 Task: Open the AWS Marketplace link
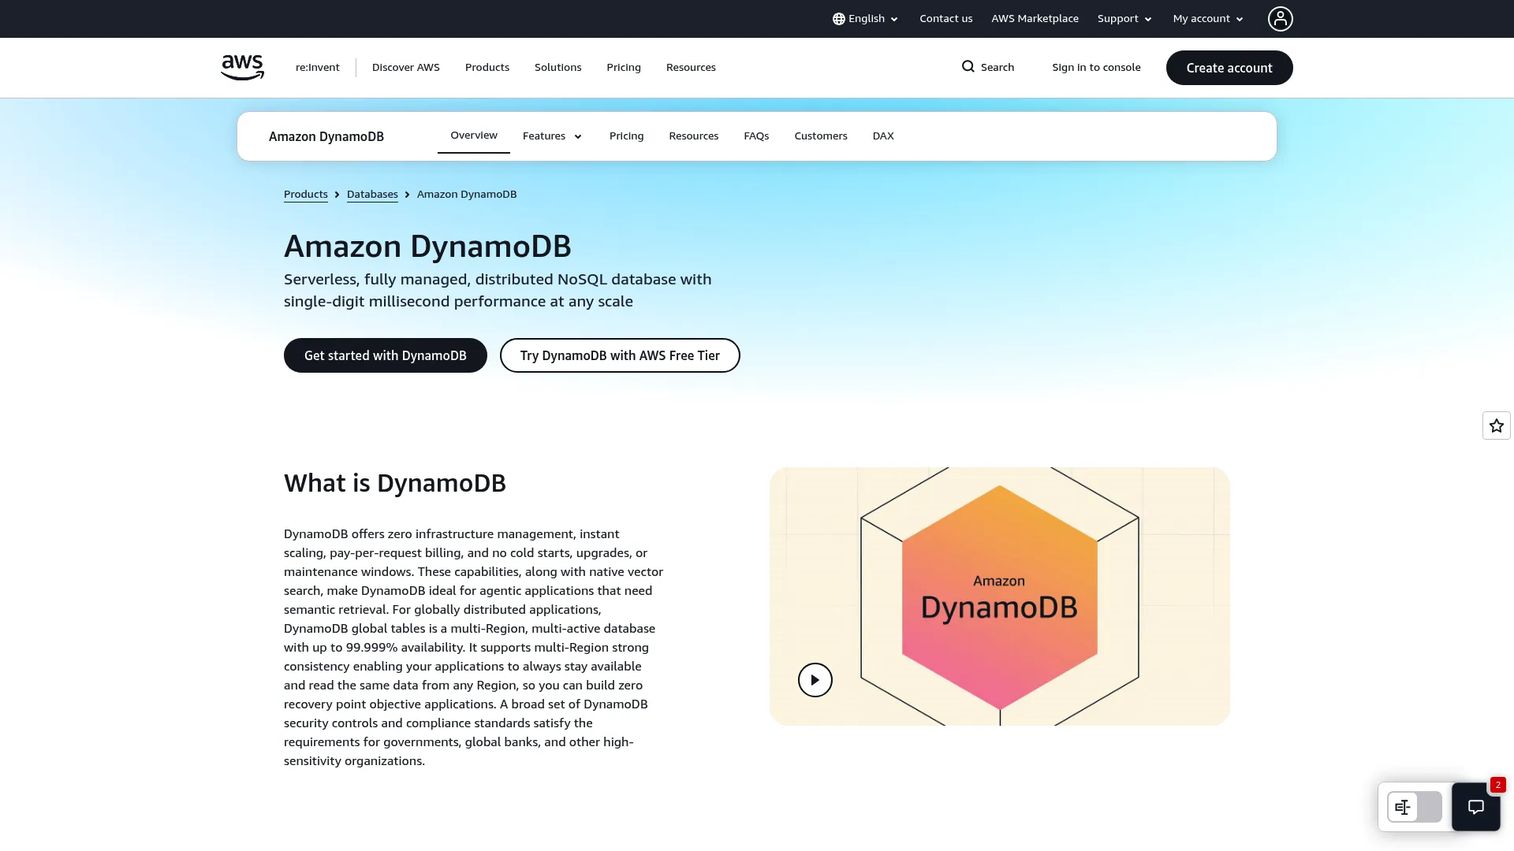click(1035, 19)
